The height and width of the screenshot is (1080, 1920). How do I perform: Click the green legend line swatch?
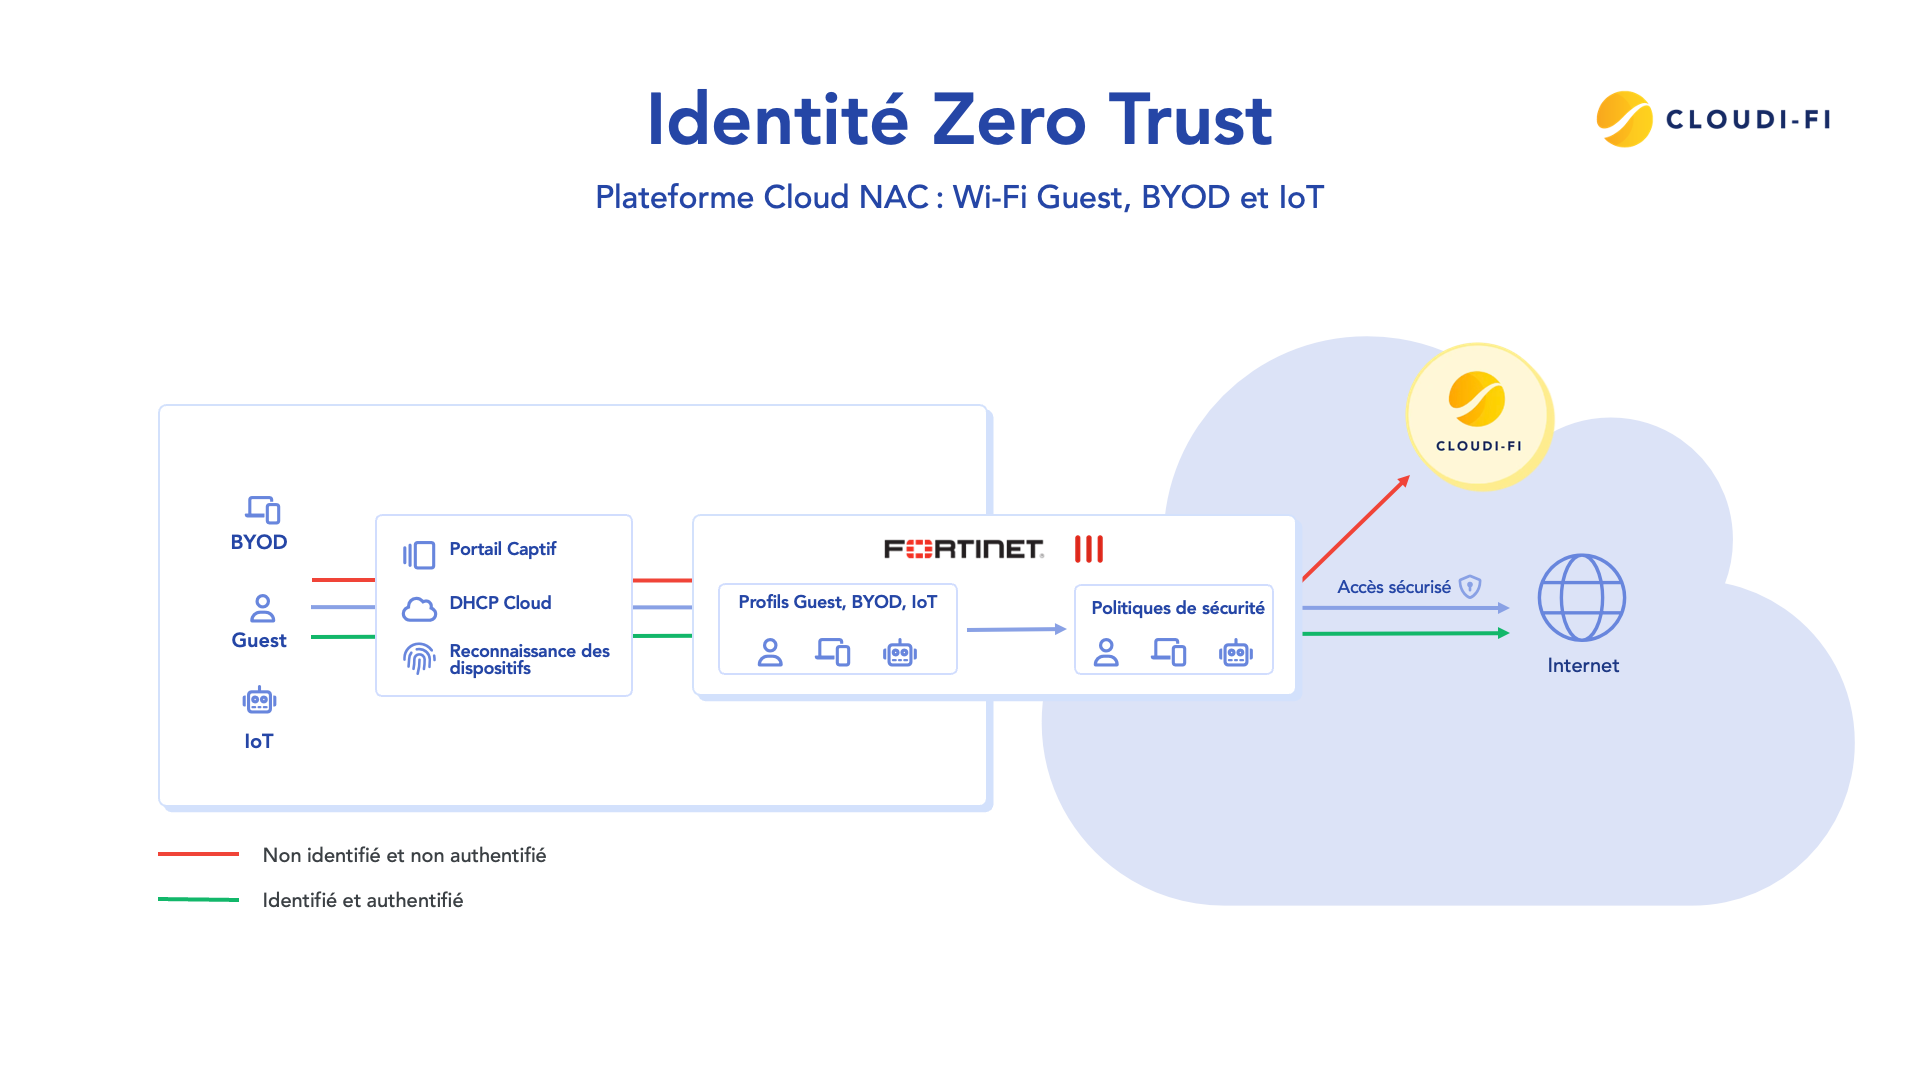coord(198,900)
